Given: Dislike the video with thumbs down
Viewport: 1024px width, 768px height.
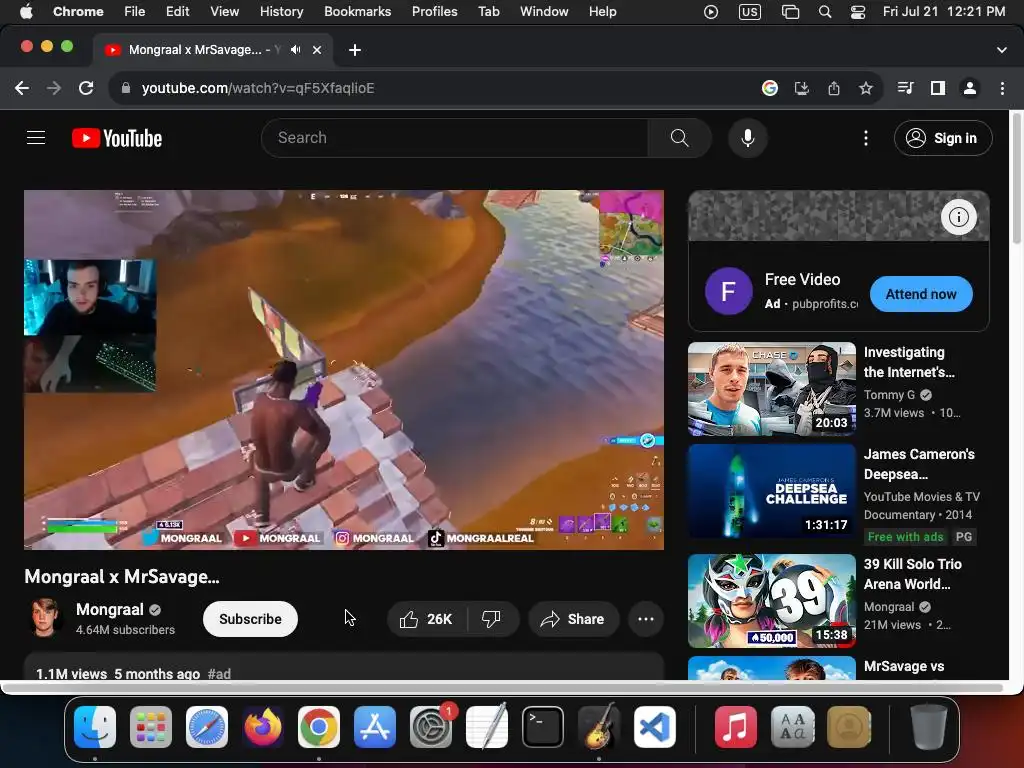Looking at the screenshot, I should coord(492,619).
